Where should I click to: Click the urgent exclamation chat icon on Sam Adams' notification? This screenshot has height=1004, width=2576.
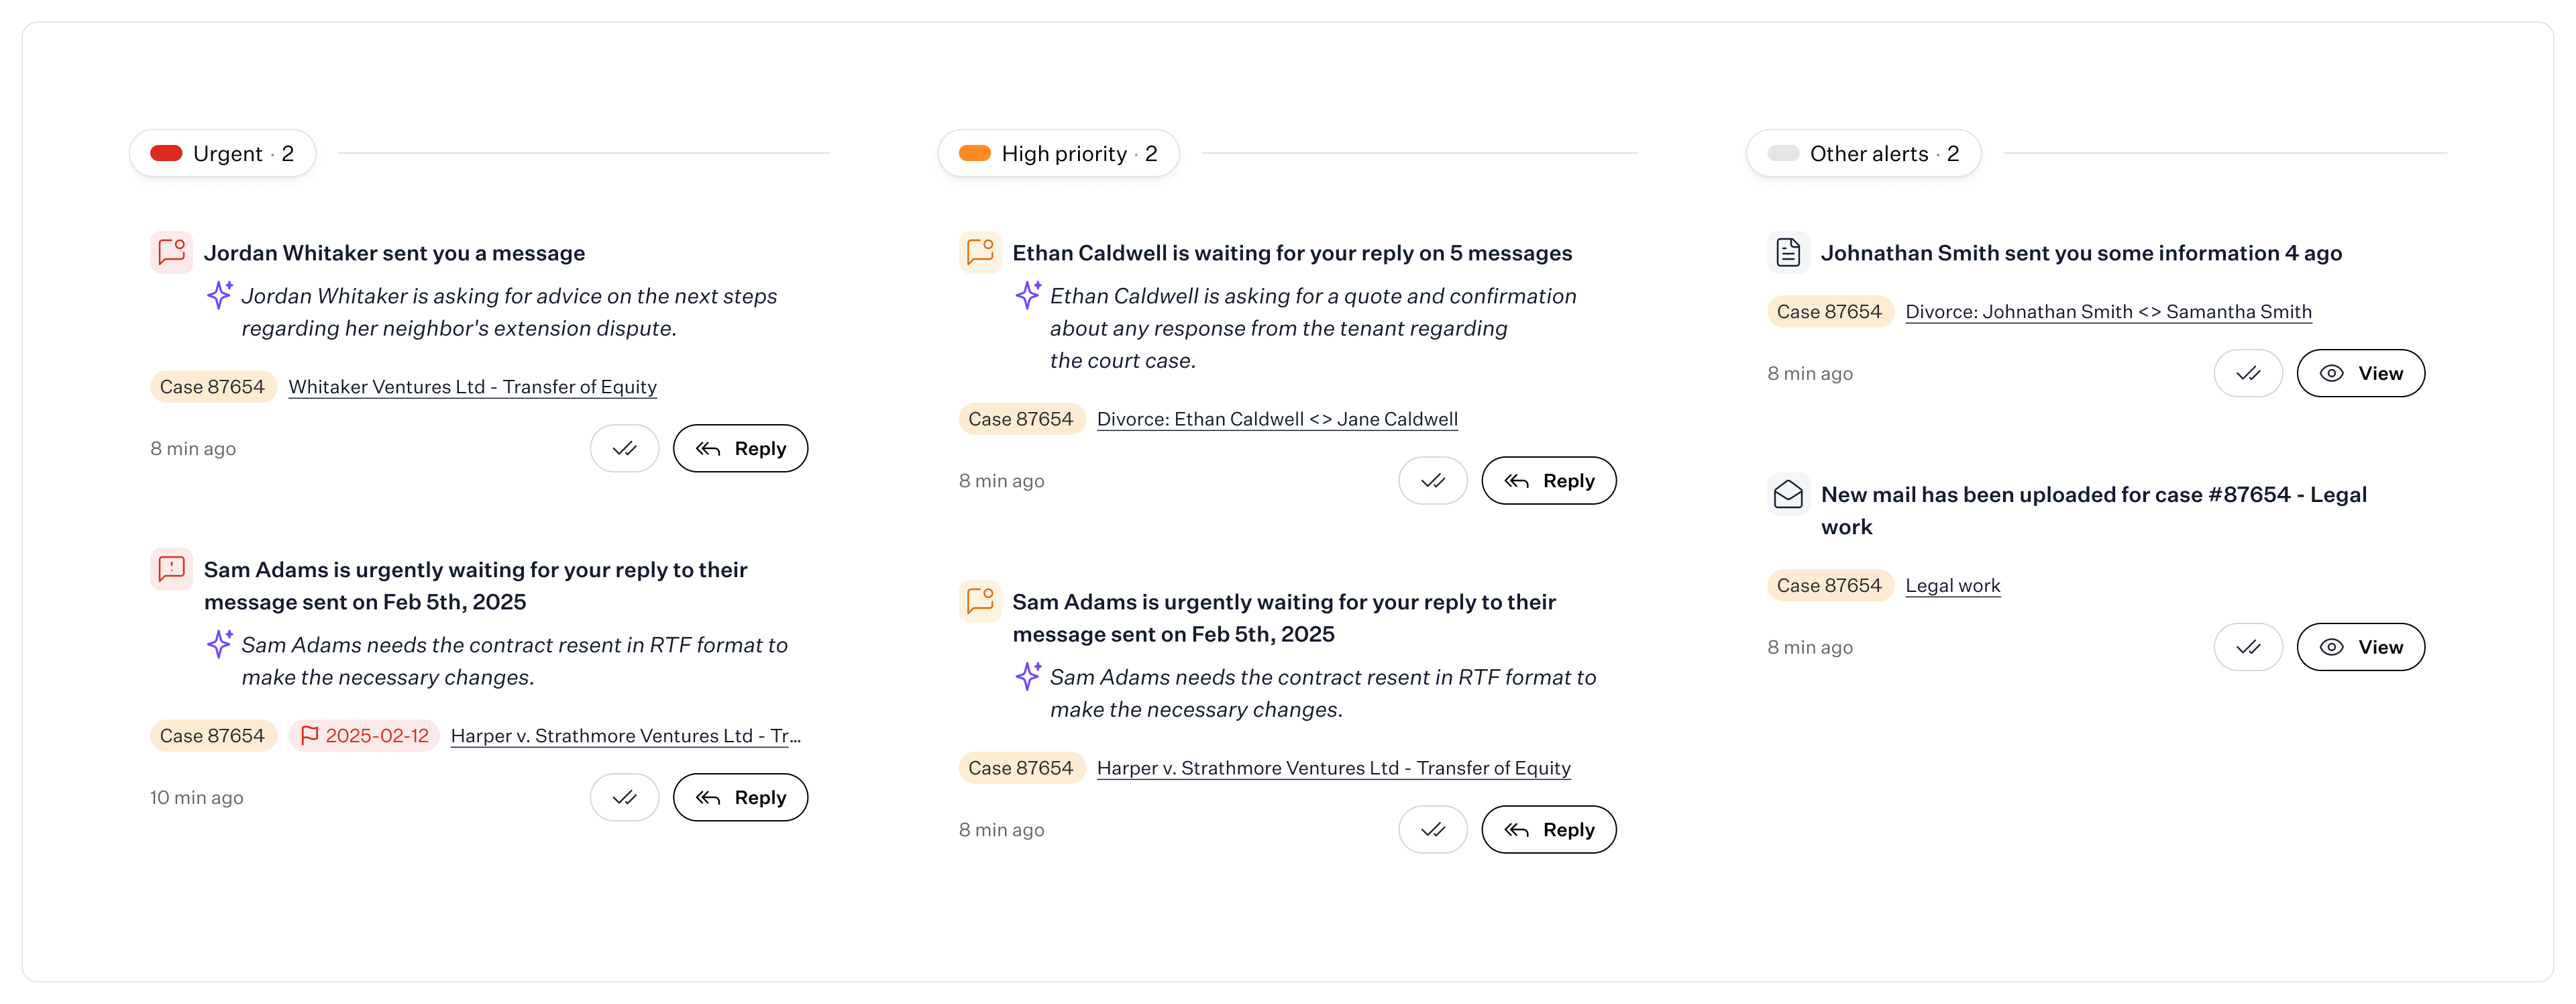click(x=171, y=569)
